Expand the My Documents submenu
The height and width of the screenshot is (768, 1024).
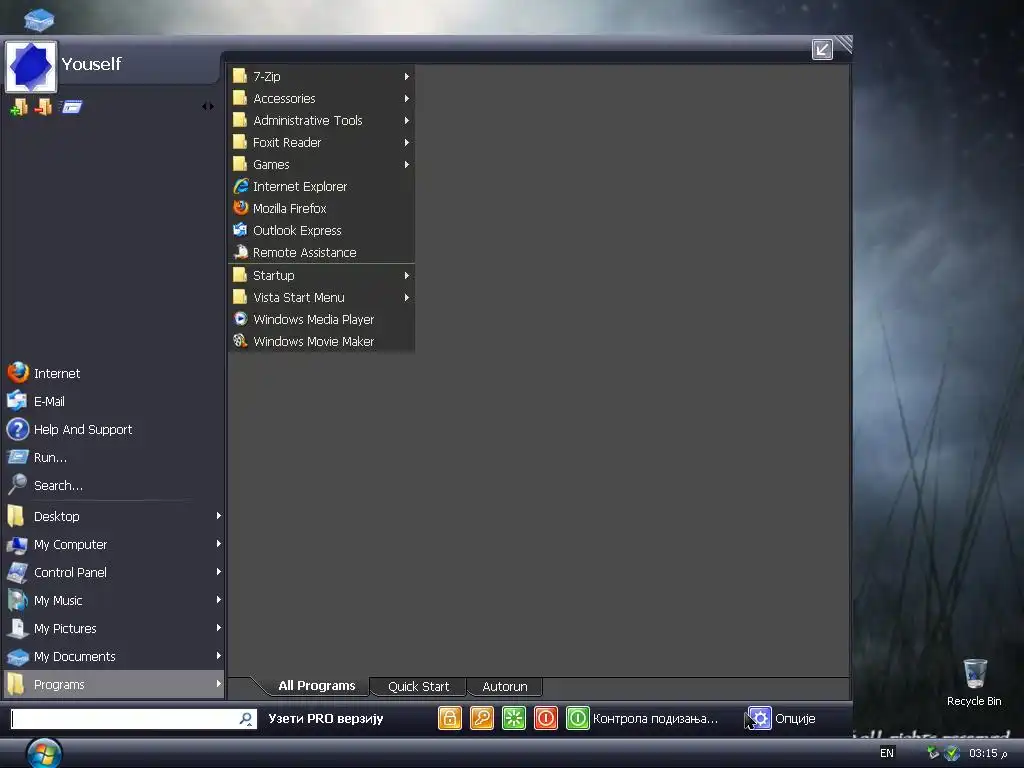114,656
